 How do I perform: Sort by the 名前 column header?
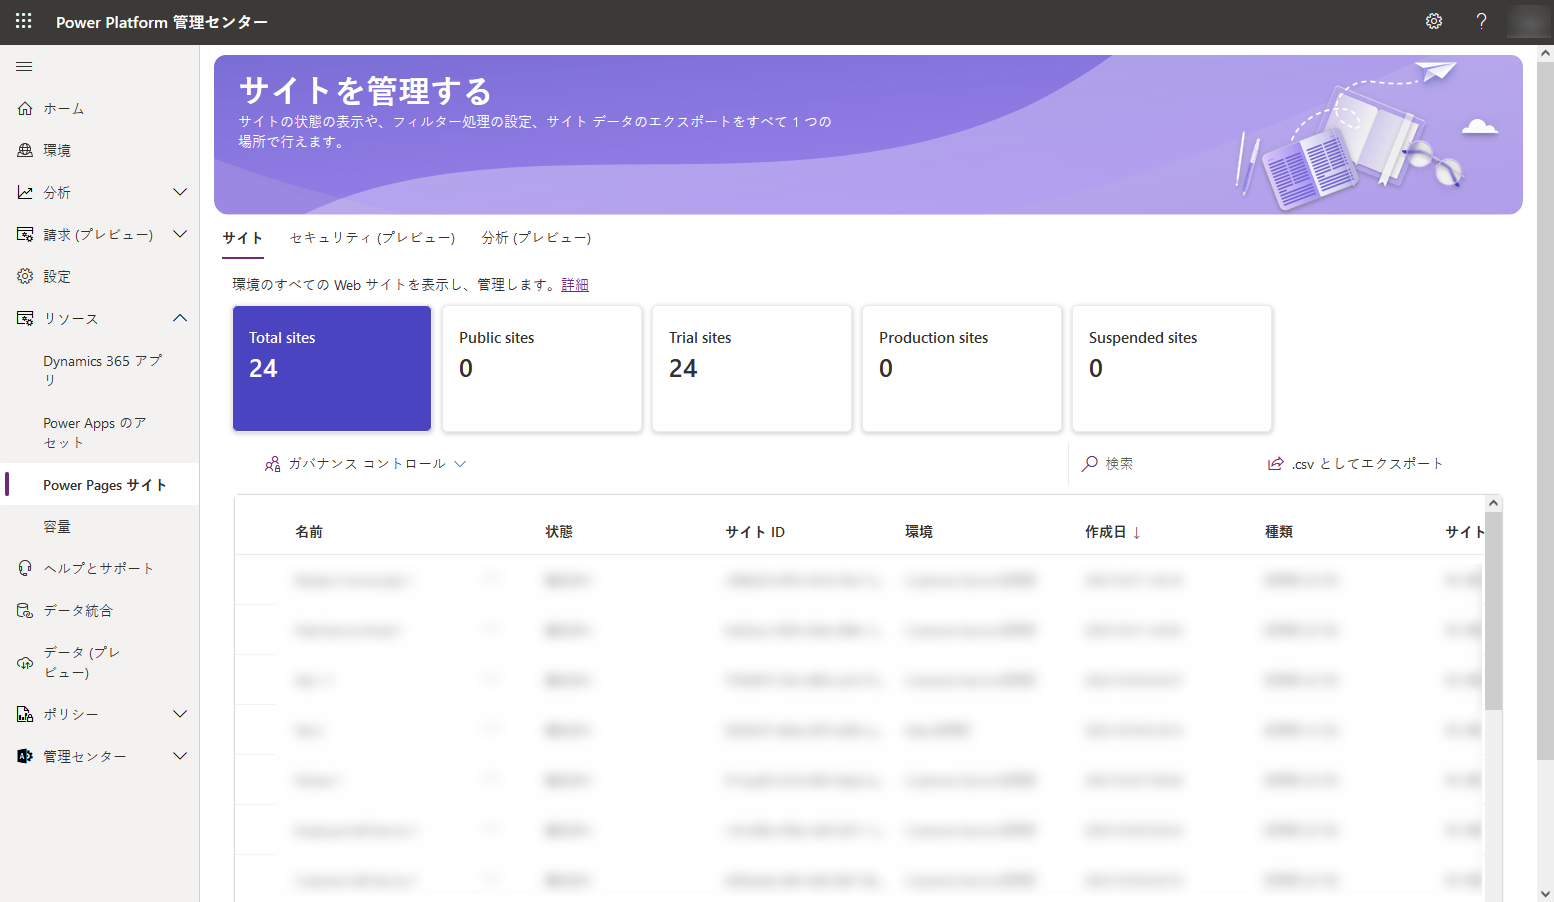pos(309,532)
